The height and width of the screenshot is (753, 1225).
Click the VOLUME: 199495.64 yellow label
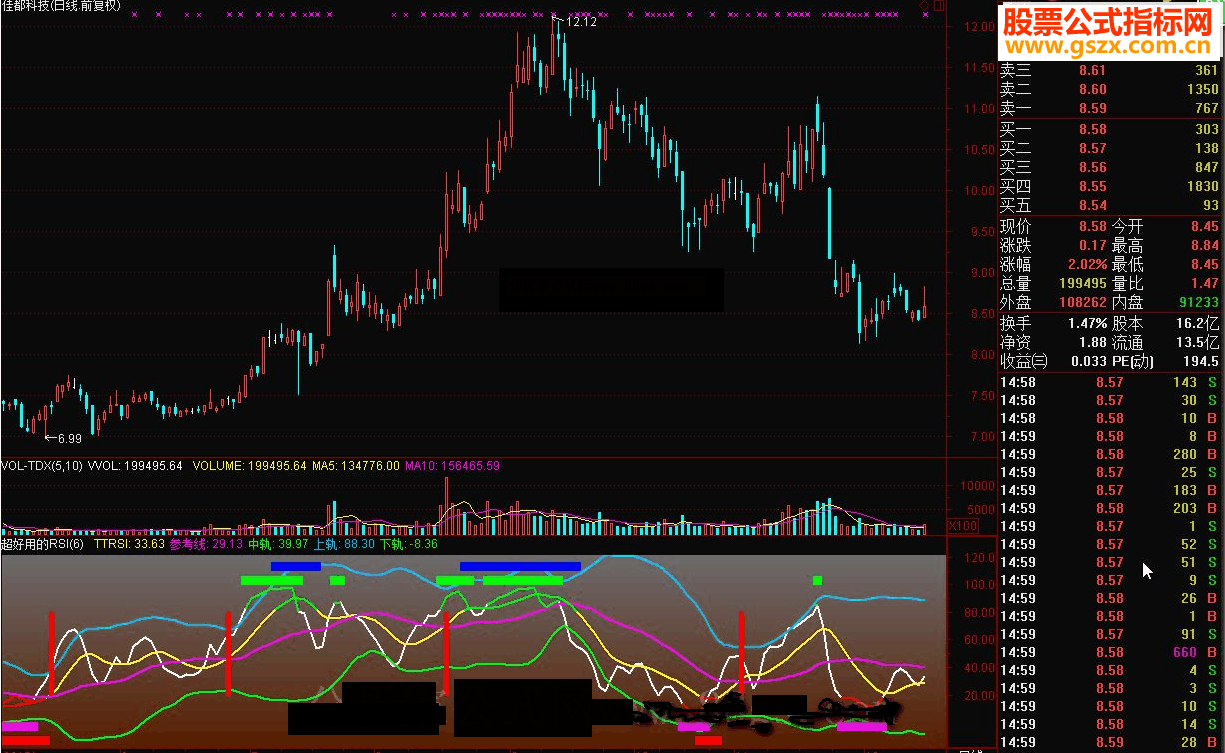(x=249, y=465)
